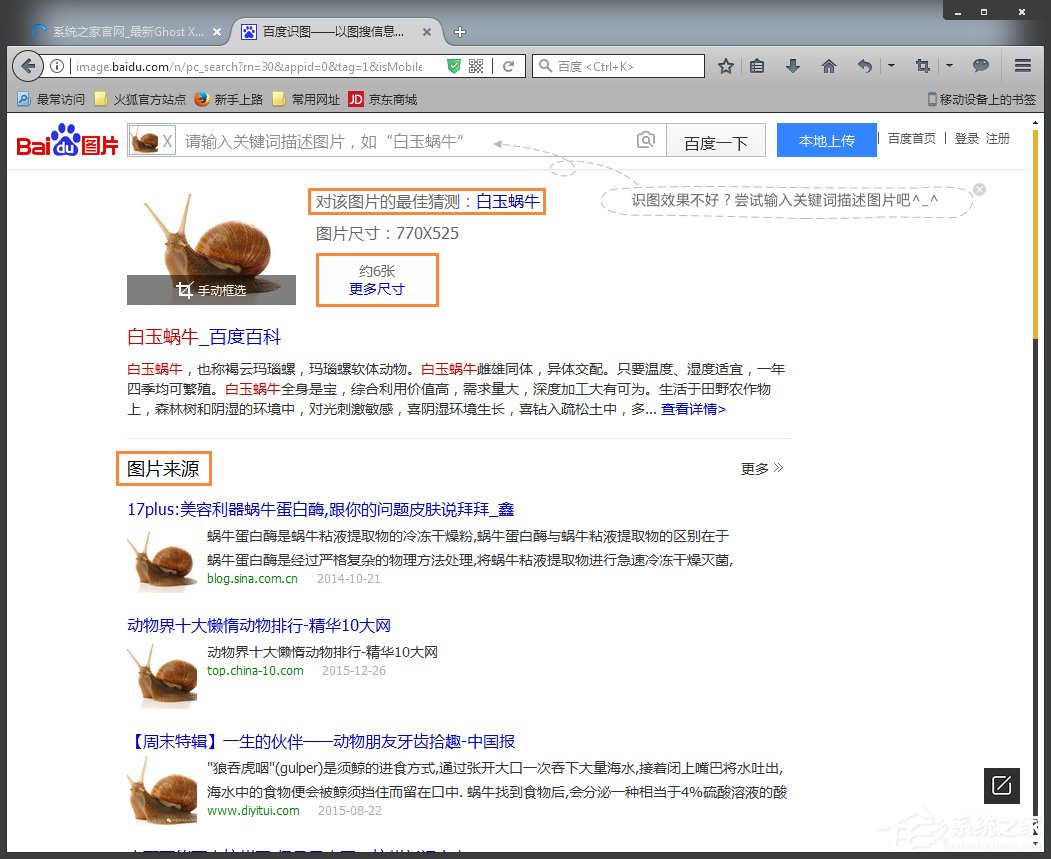This screenshot has width=1051, height=859.
Task: Open the 本地上传 upload button
Action: click(826, 139)
